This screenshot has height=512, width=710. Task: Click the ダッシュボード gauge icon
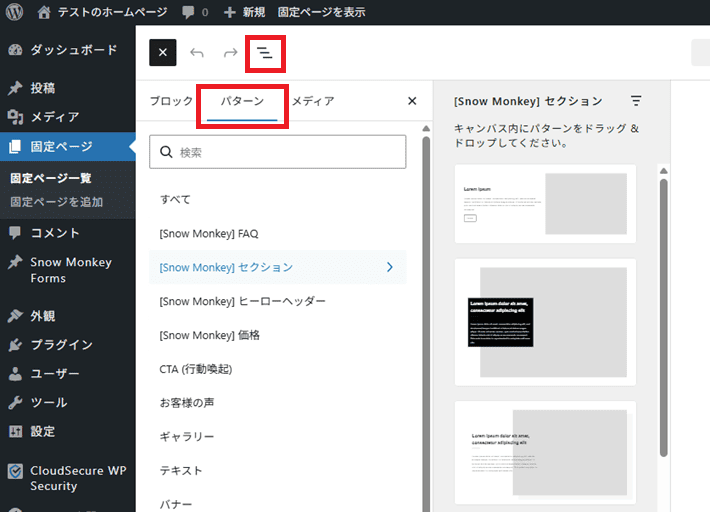coord(15,50)
